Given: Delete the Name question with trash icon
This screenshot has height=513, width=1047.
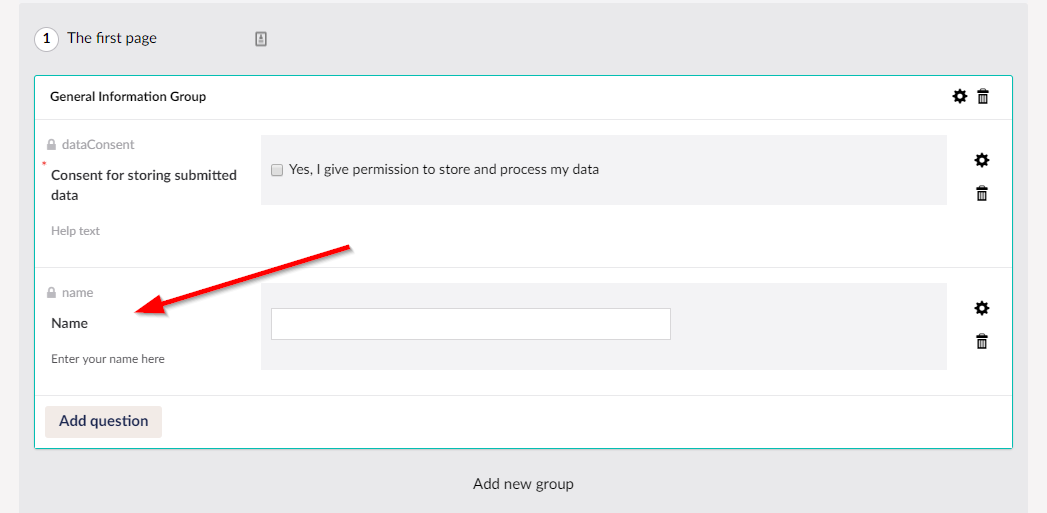Looking at the screenshot, I should [982, 341].
